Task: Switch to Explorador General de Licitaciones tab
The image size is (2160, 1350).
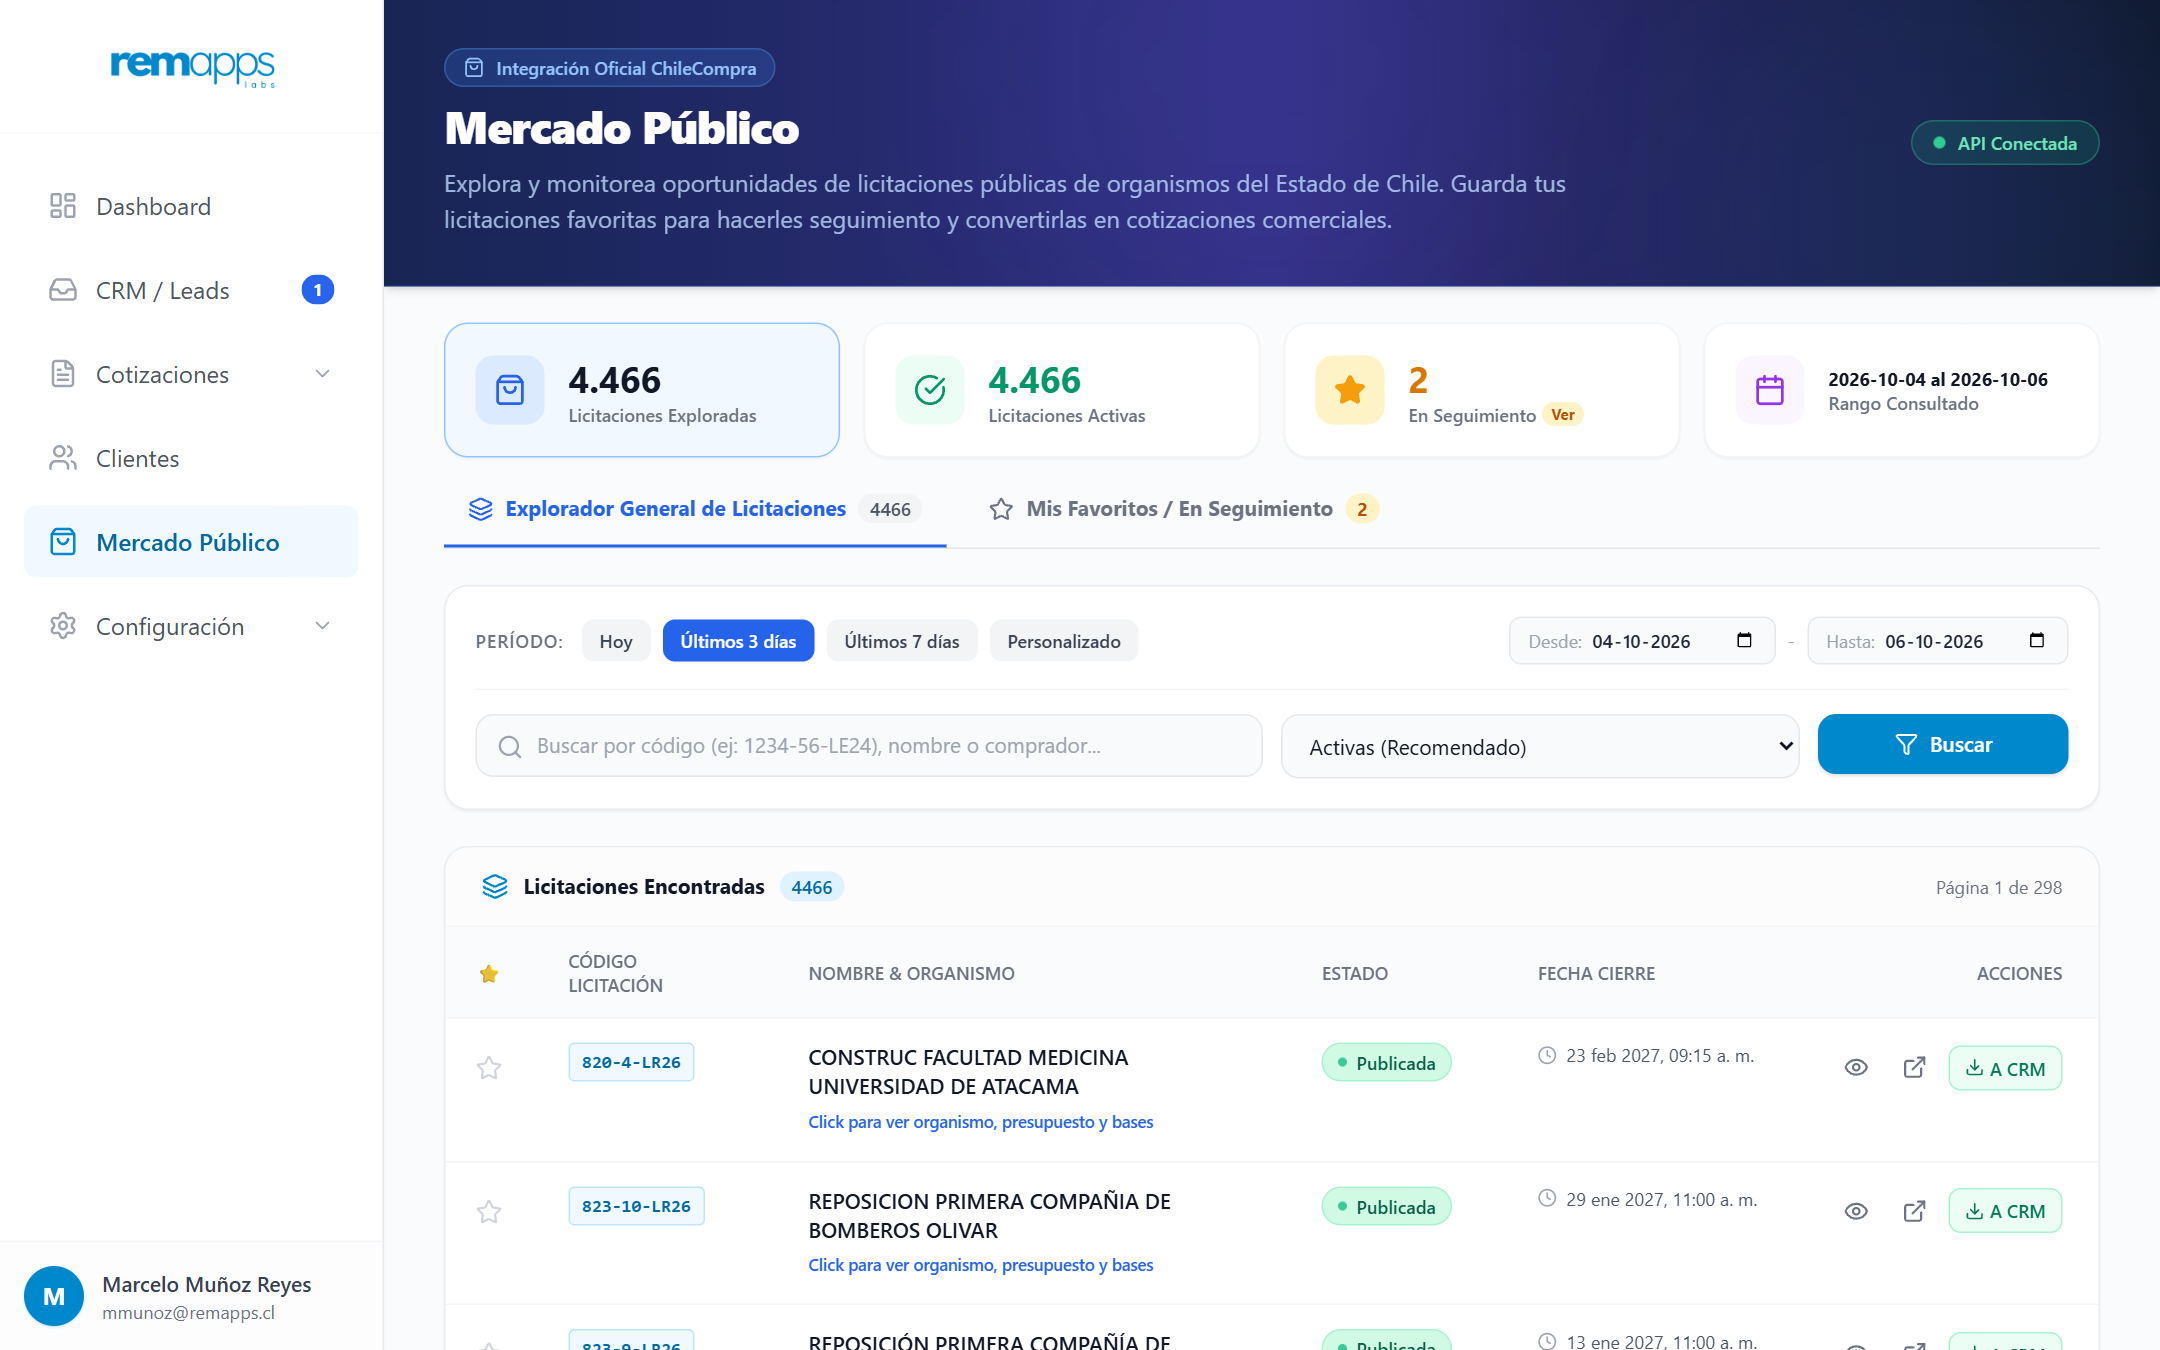Action: (695, 509)
